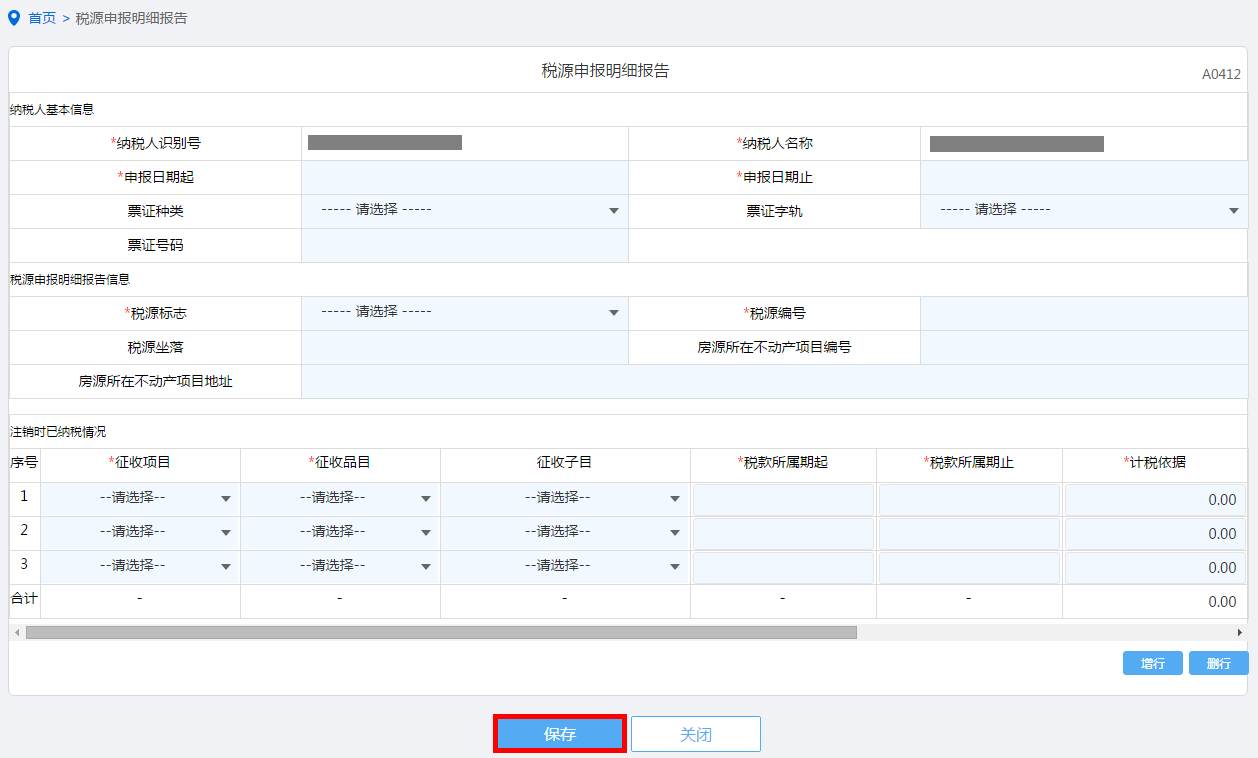
Task: Open 征收品目 dropdown in row 2
Action: point(340,533)
